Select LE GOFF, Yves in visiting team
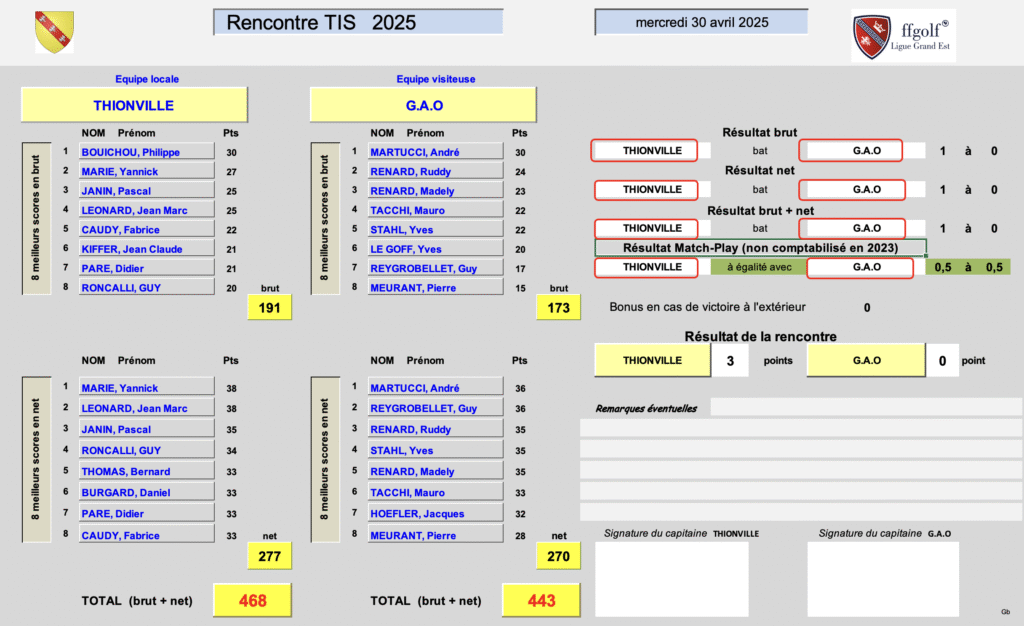The image size is (1024, 626). [x=435, y=249]
